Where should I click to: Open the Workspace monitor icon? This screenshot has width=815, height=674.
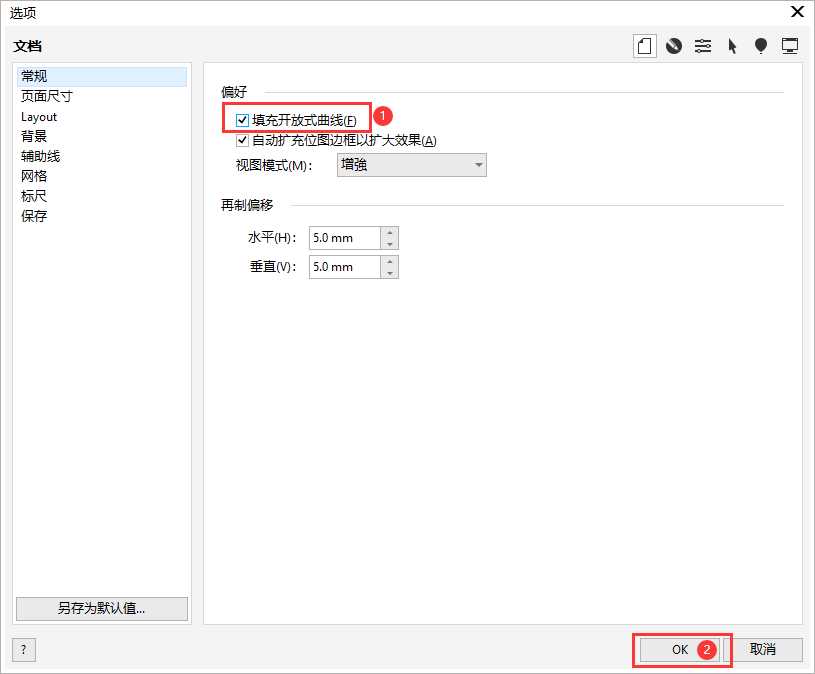[790, 46]
